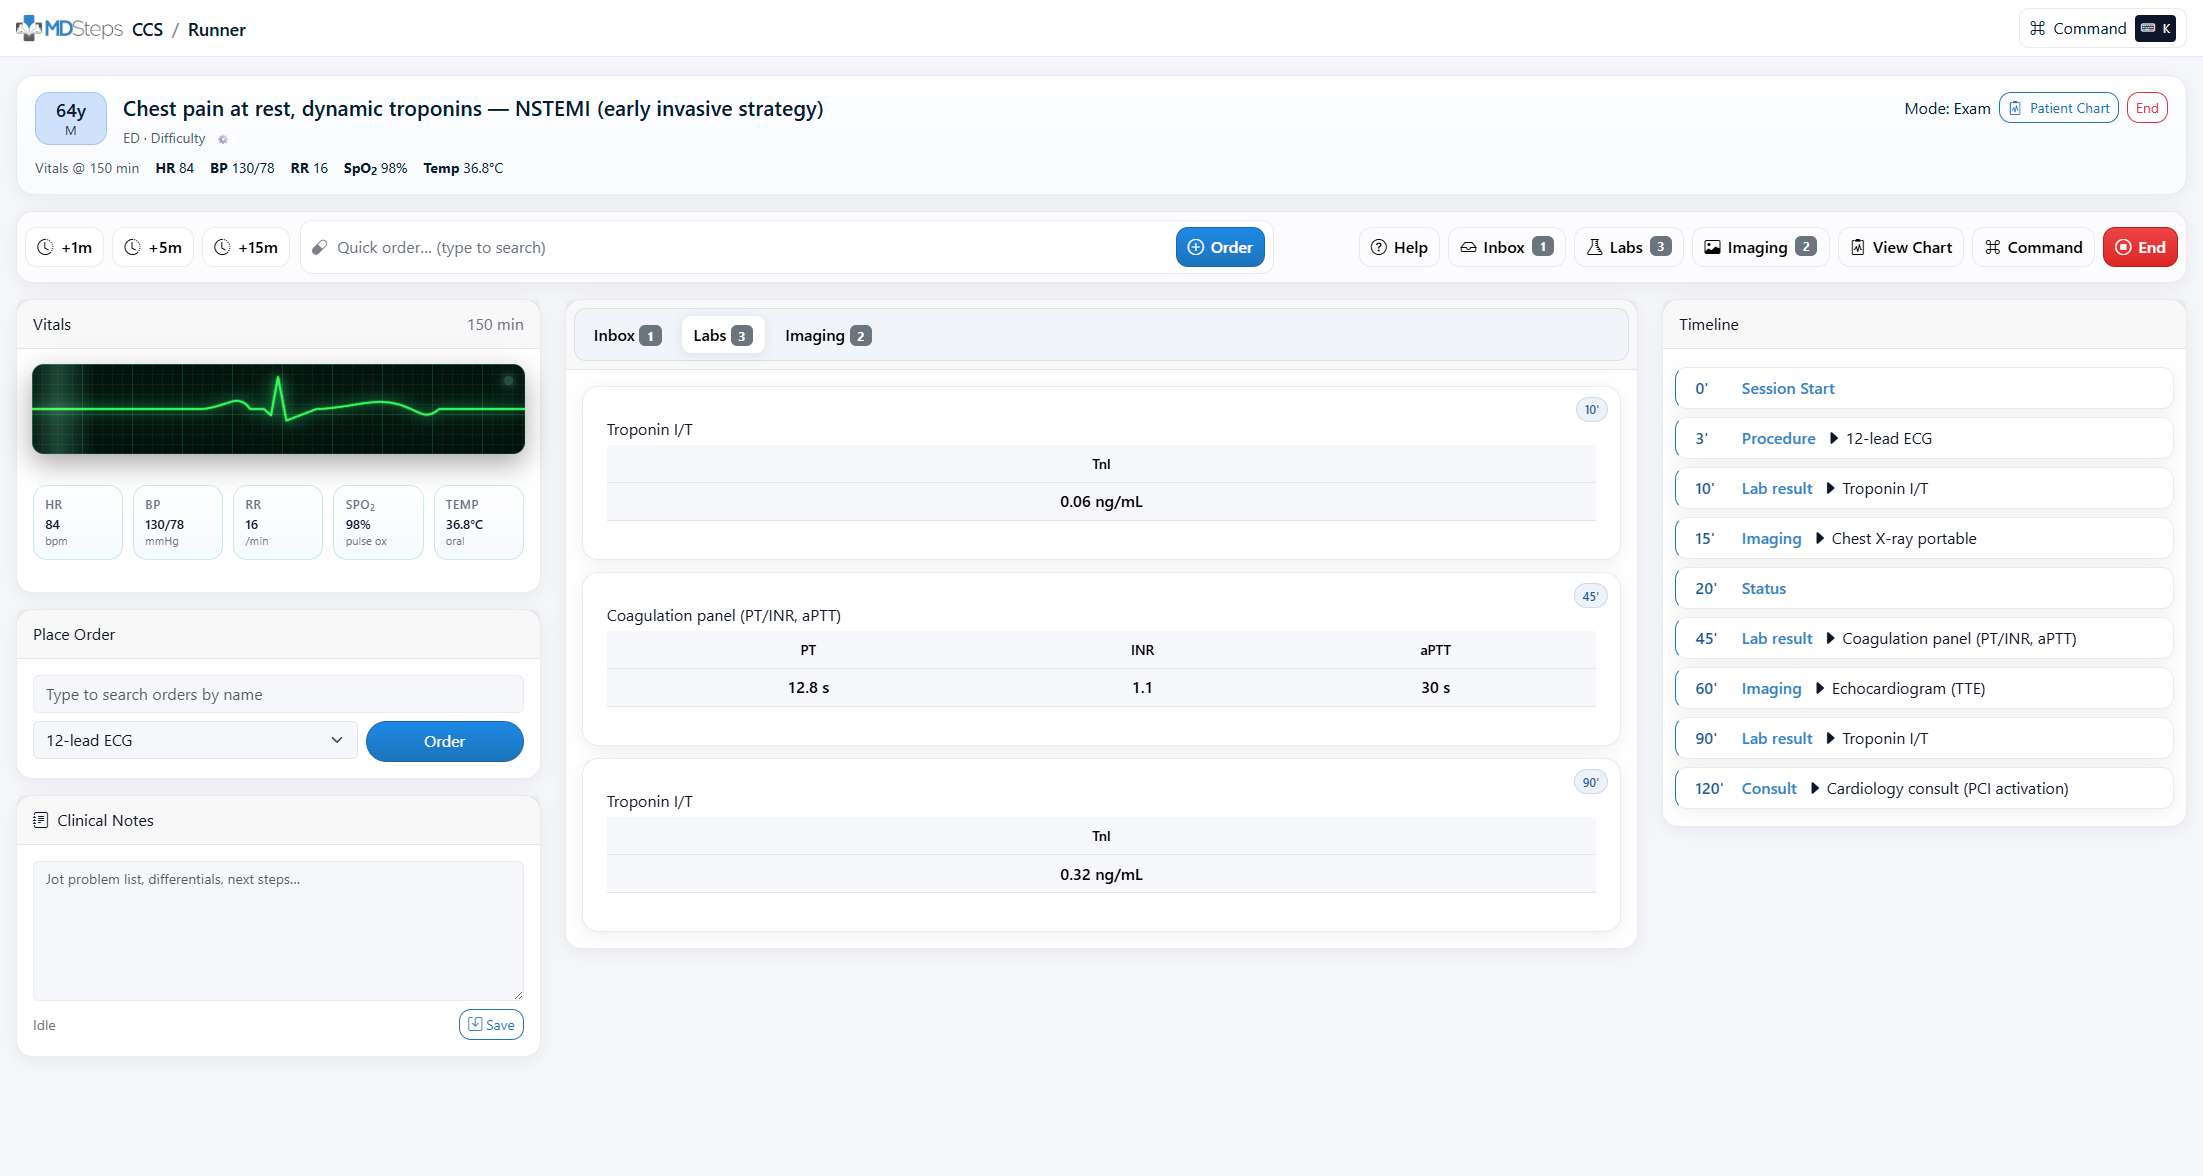Open Help via the question-mark icon
Viewport: 2203px width, 1176px height.
[x=1379, y=247]
